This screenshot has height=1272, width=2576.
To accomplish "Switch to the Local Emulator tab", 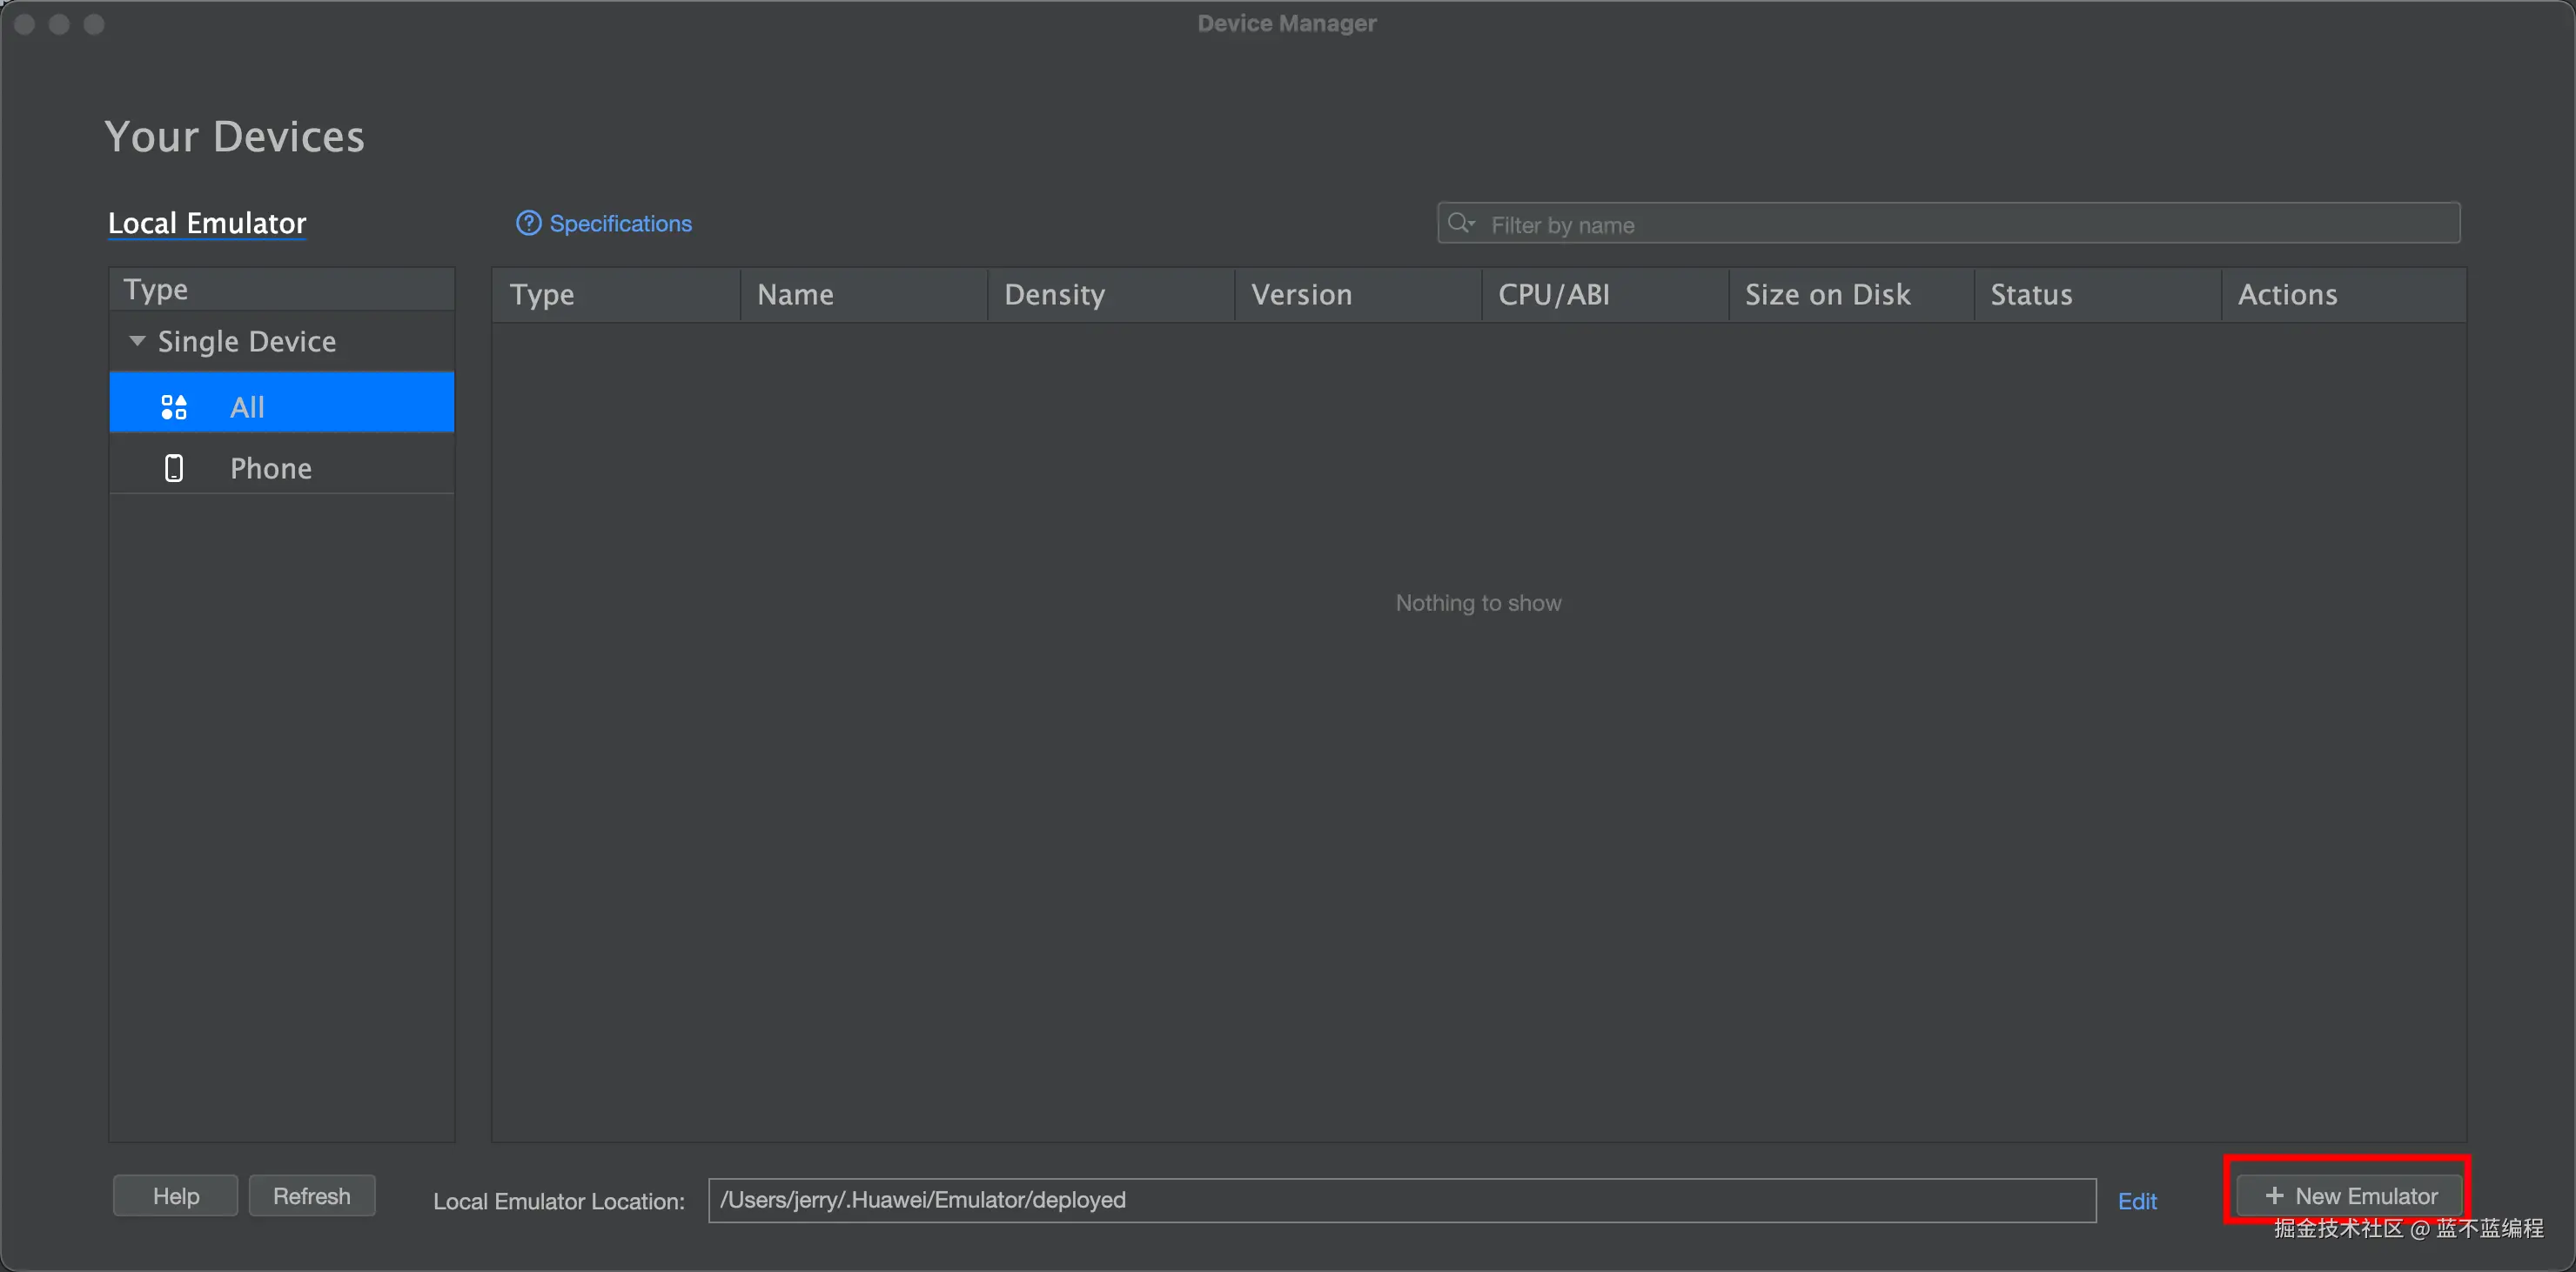I will [x=207, y=223].
